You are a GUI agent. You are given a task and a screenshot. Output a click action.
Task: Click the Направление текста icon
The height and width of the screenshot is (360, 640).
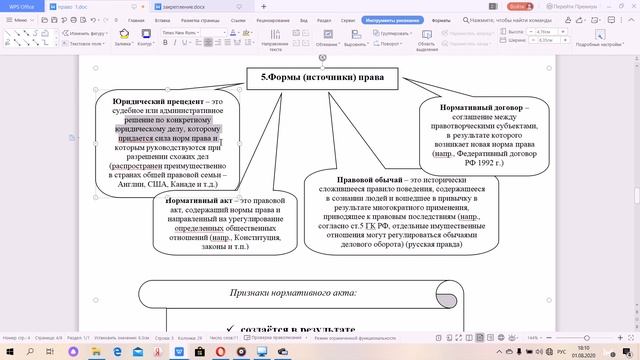click(x=276, y=34)
